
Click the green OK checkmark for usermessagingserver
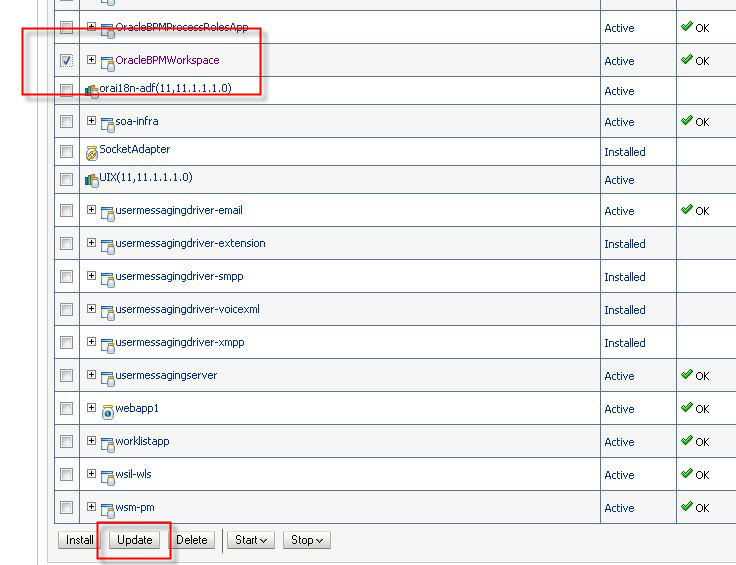(x=687, y=374)
